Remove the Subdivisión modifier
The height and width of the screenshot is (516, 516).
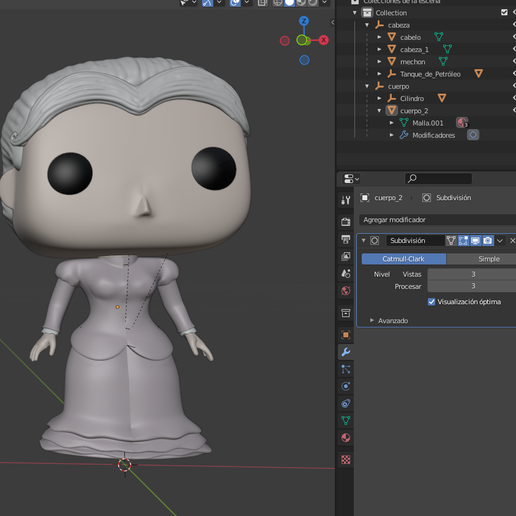coord(512,240)
